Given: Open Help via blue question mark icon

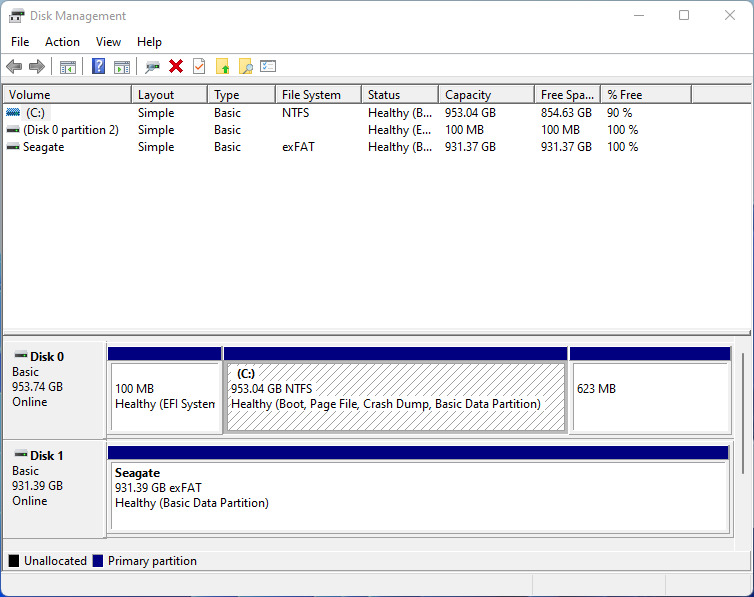Looking at the screenshot, I should 98,66.
